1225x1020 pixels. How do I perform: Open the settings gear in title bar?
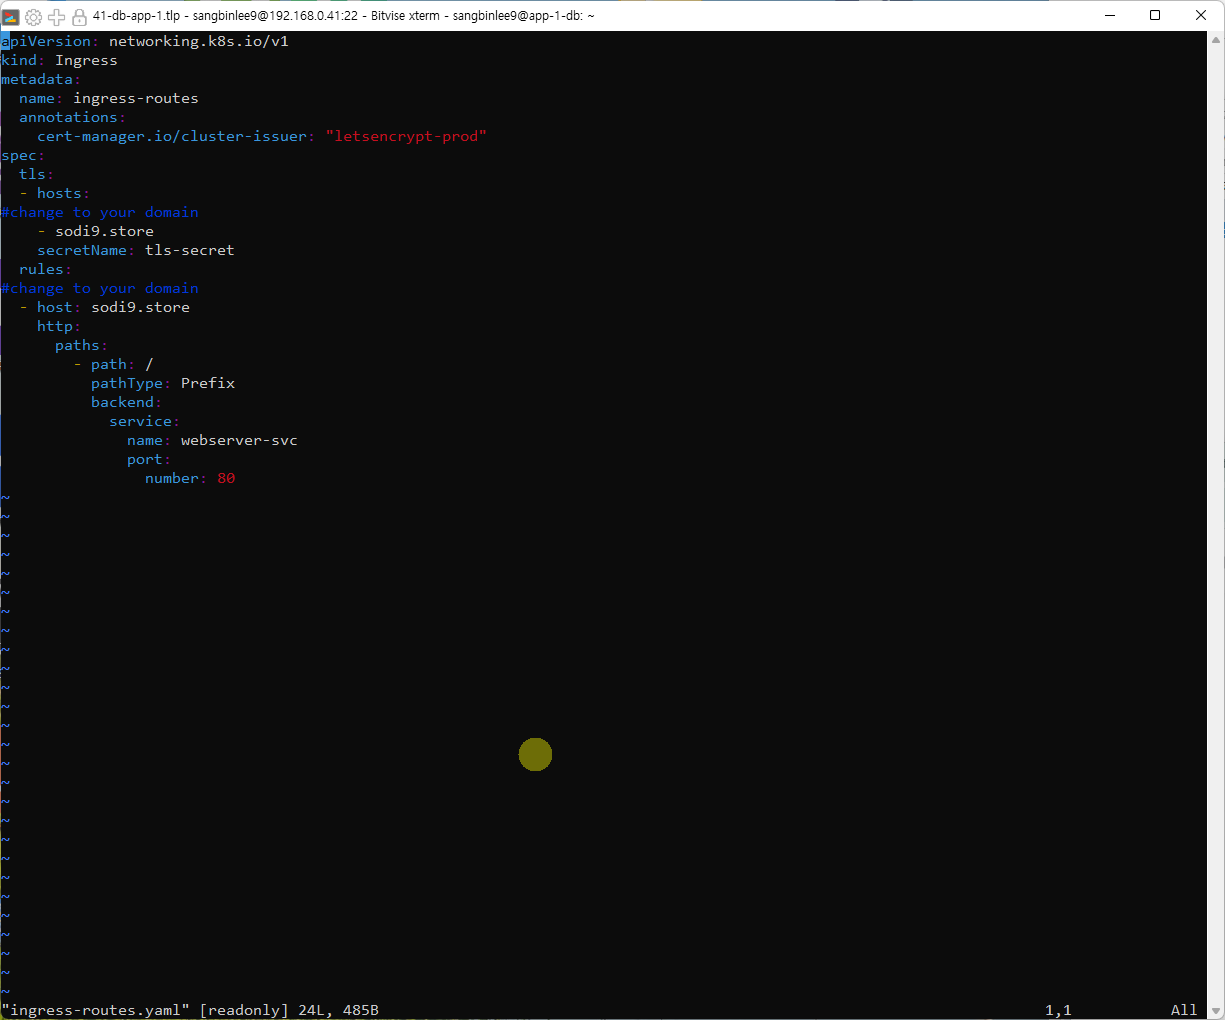[33, 16]
